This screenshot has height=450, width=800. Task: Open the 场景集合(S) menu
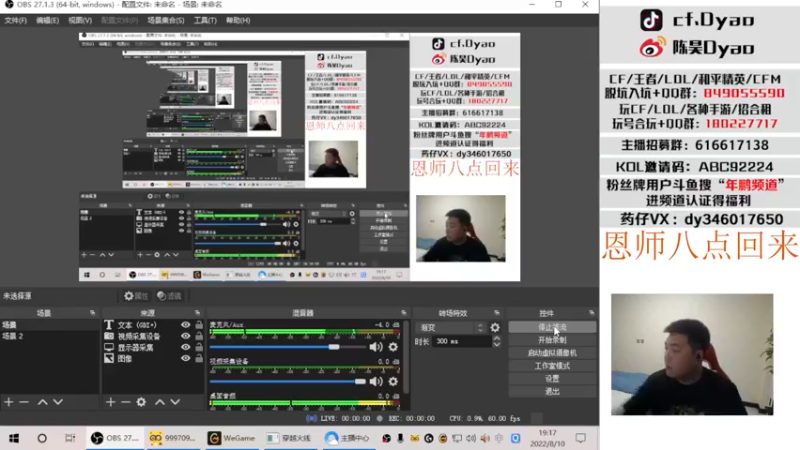[166, 20]
